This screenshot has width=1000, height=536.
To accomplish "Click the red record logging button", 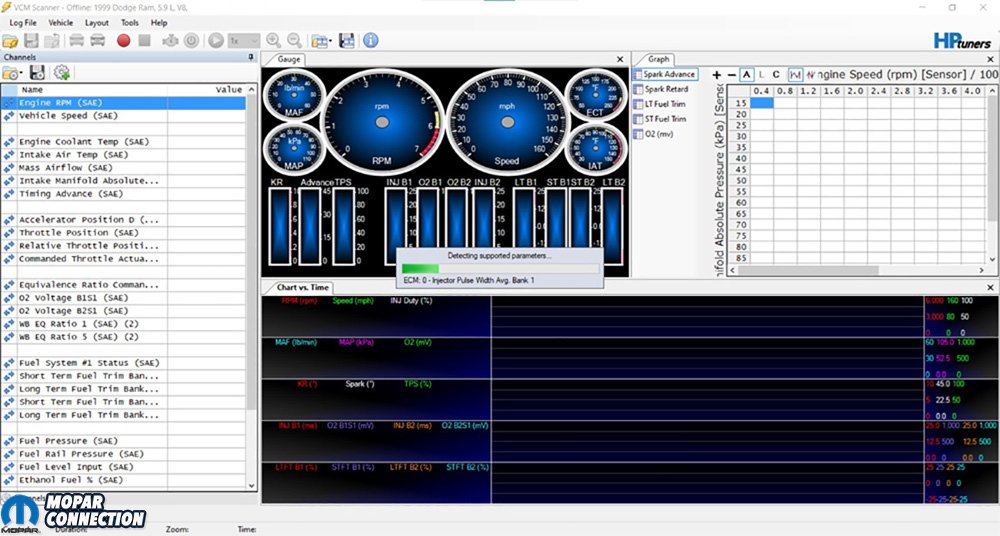I will coord(124,41).
